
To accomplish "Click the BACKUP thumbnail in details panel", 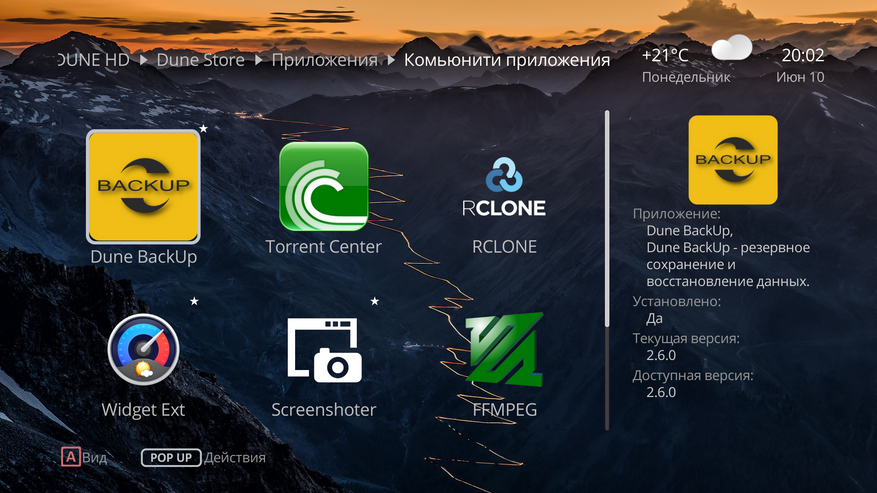I will tap(733, 160).
